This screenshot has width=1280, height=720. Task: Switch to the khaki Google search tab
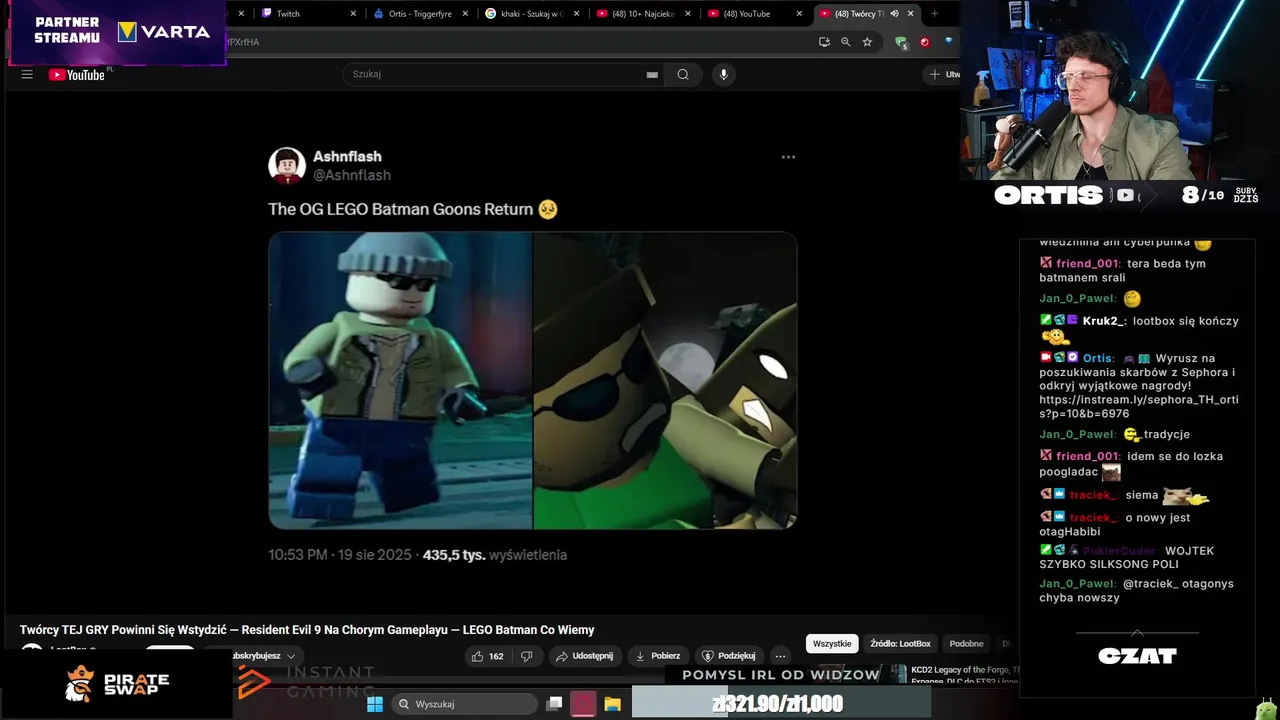point(532,14)
